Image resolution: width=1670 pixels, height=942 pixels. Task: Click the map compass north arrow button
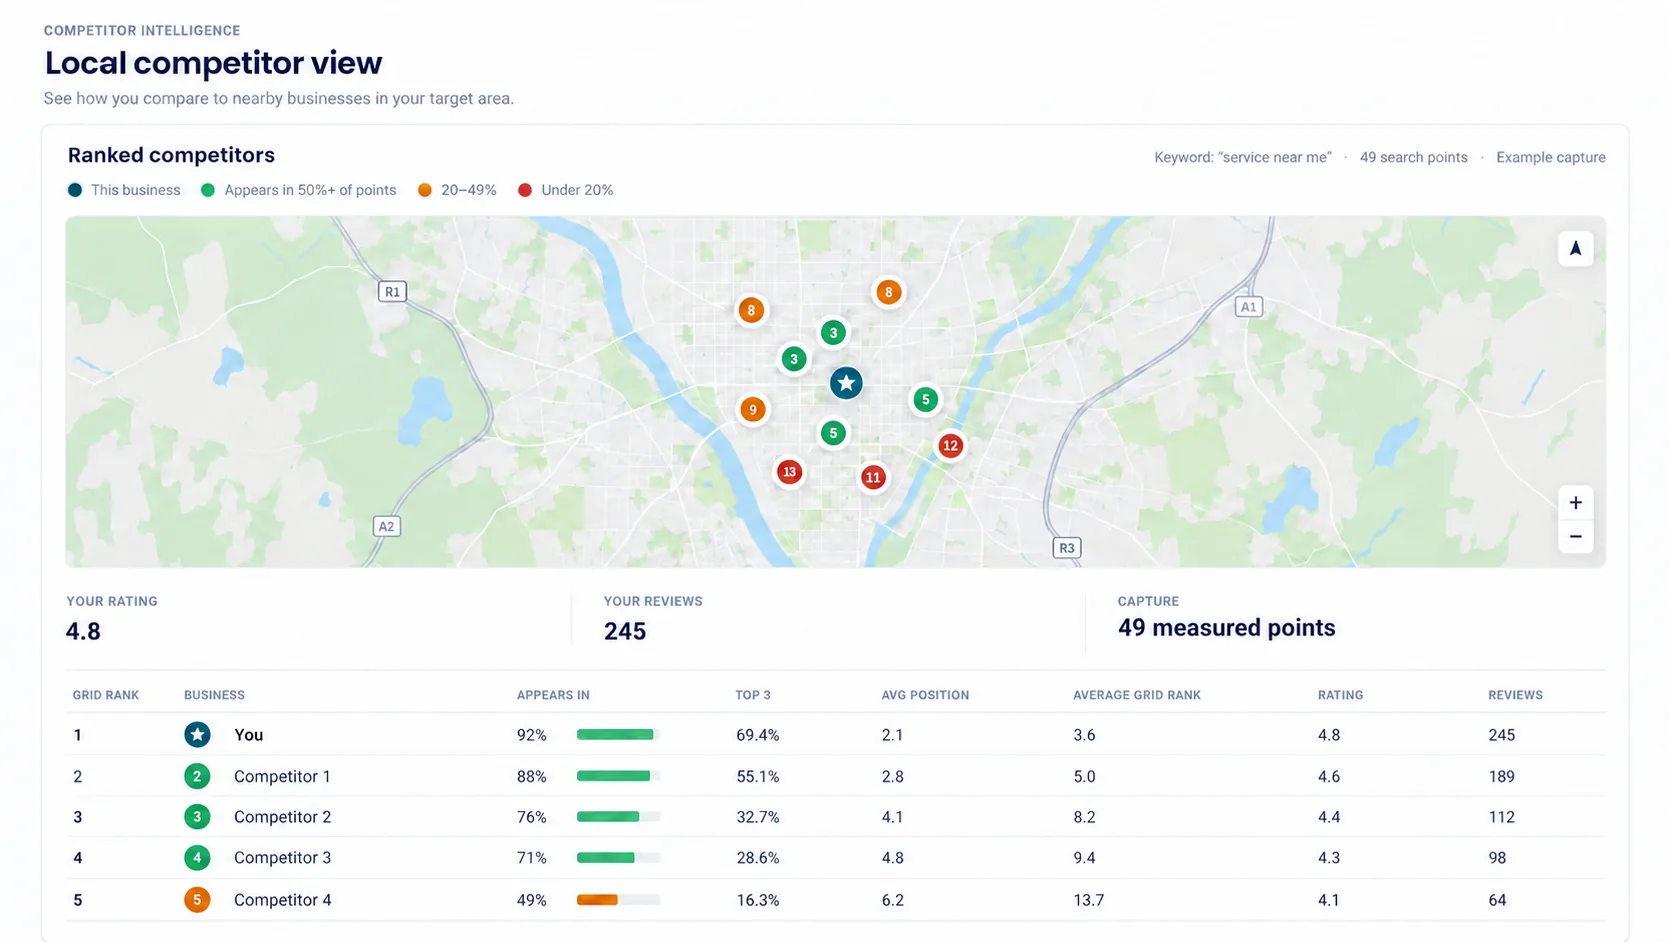point(1575,248)
